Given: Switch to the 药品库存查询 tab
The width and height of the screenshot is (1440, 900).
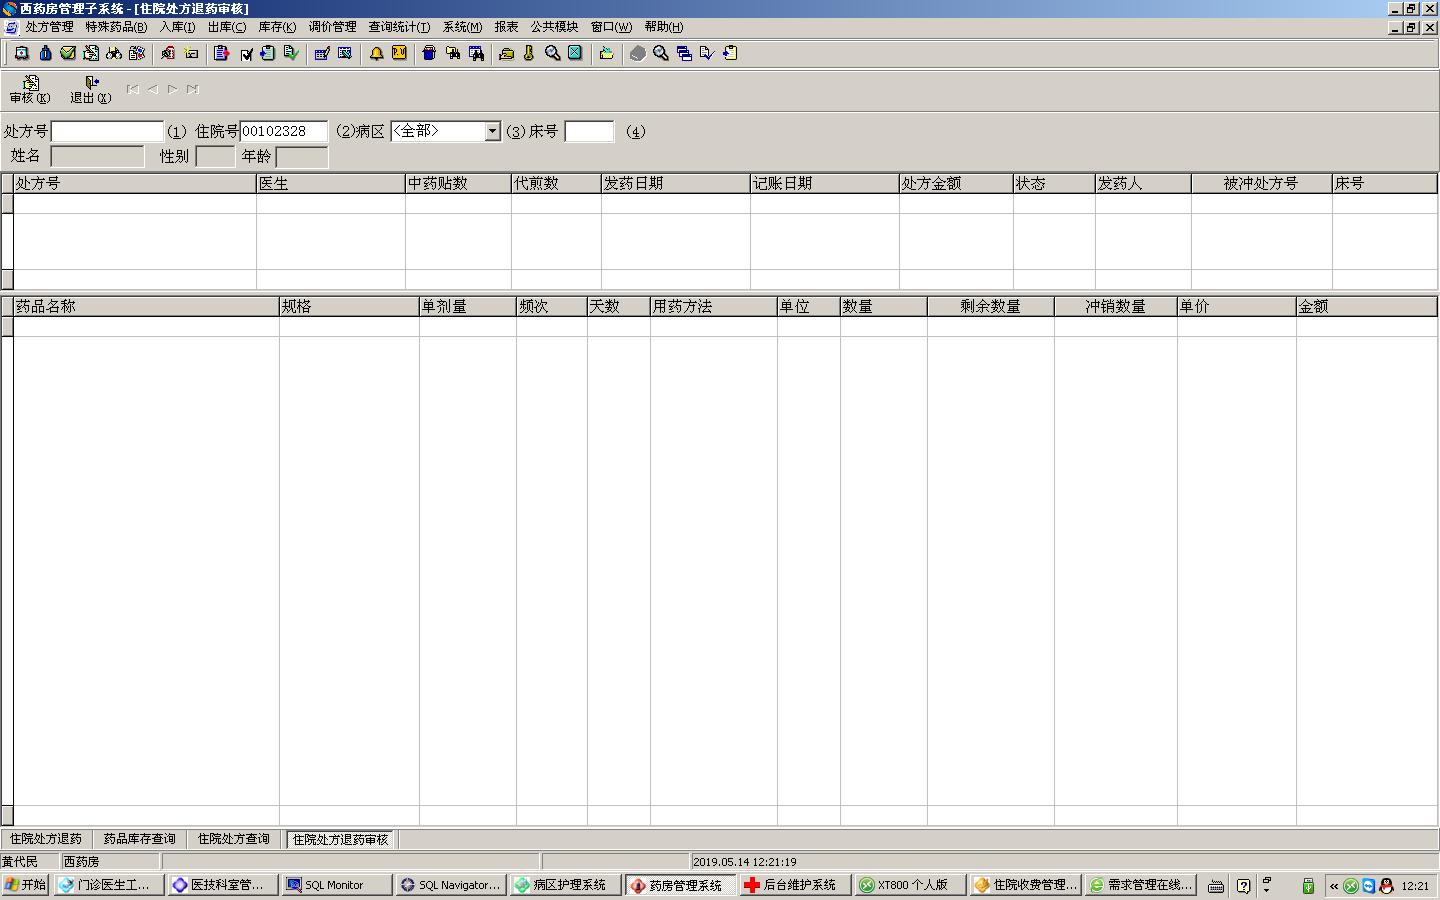Looking at the screenshot, I should [139, 839].
